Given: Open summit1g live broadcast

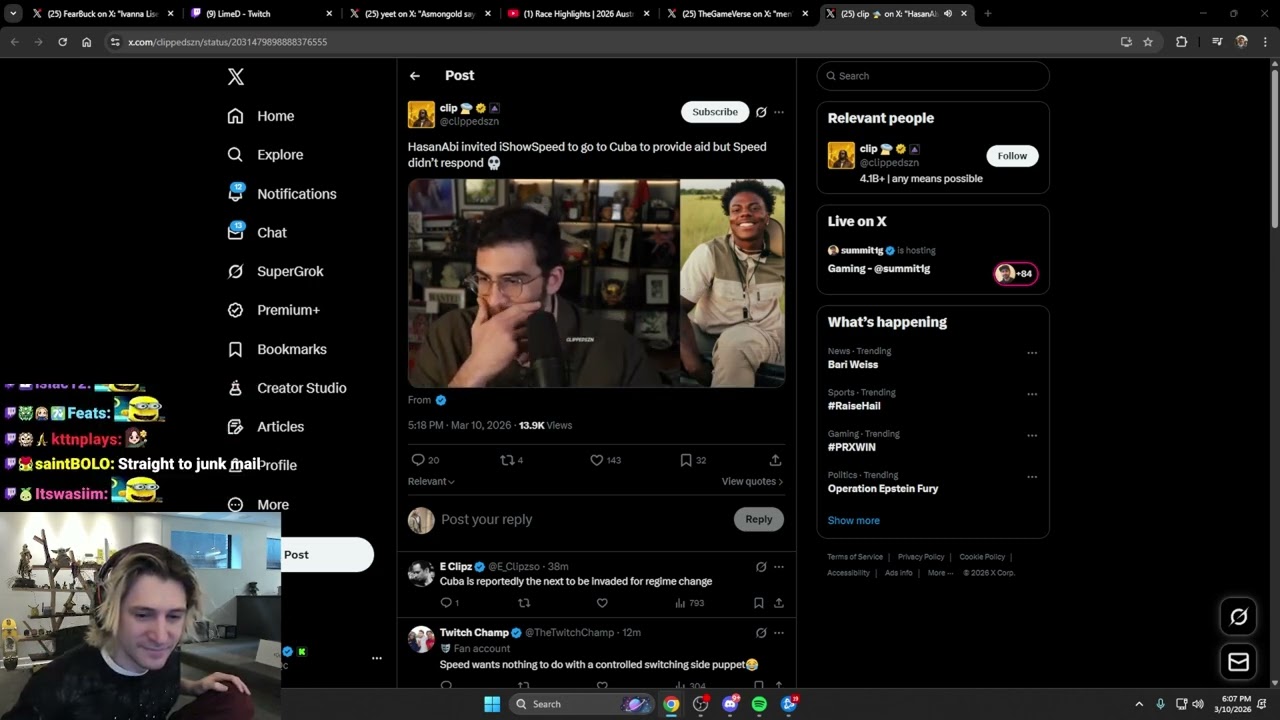Looking at the screenshot, I should 932,260.
